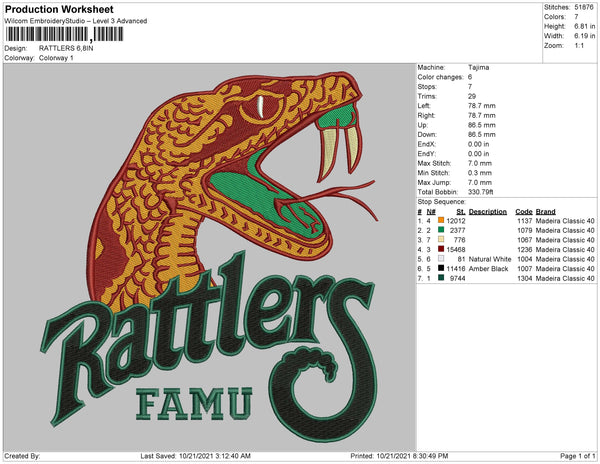Click the 'Created By:' label
Image resolution: width=600 pixels, height=464 pixels.
[22, 456]
